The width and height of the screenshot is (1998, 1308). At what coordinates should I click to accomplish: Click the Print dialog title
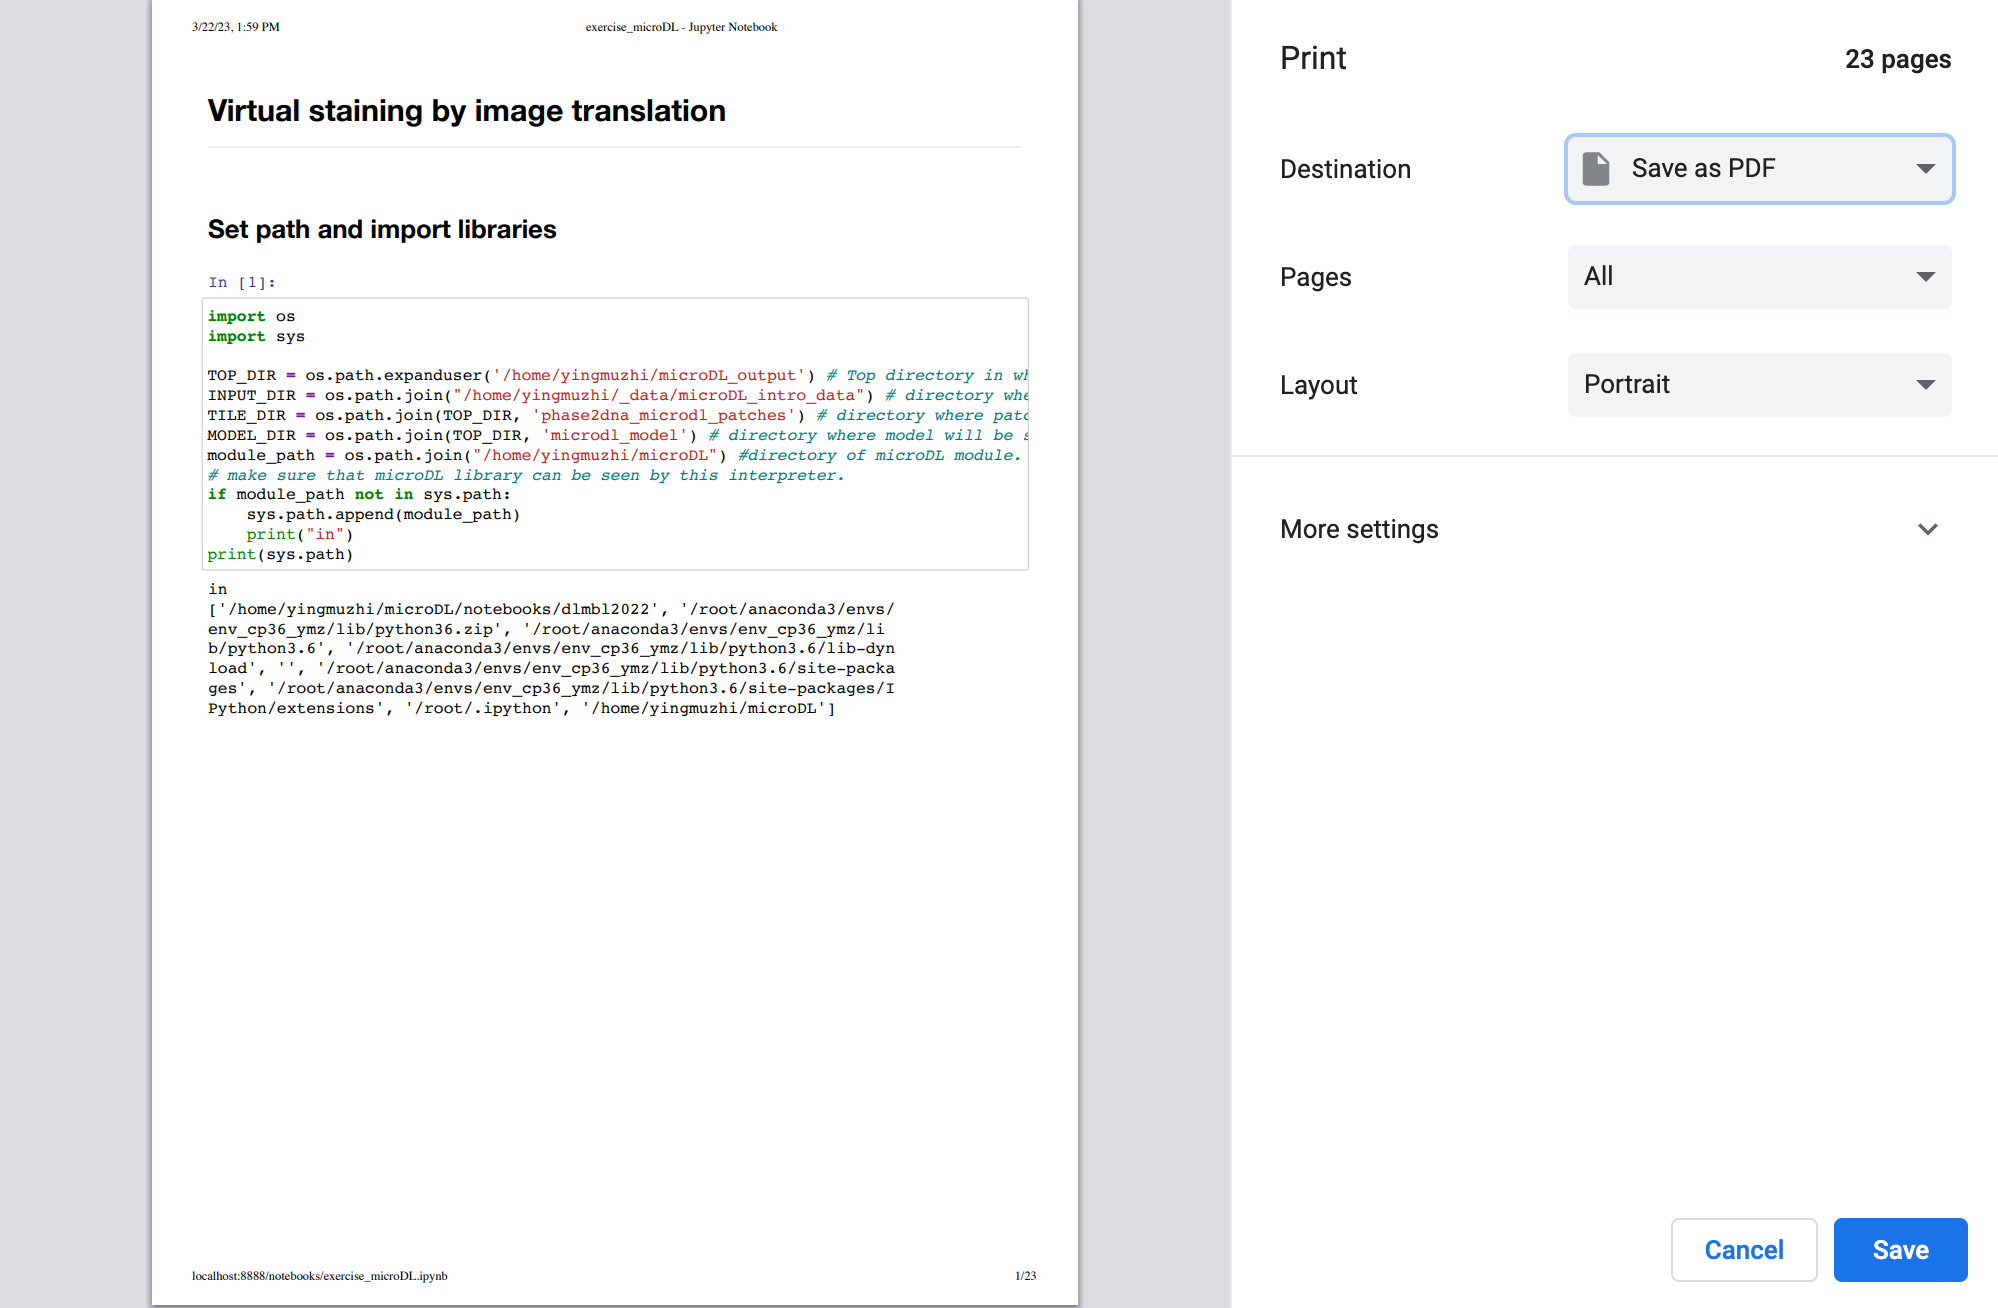point(1313,58)
